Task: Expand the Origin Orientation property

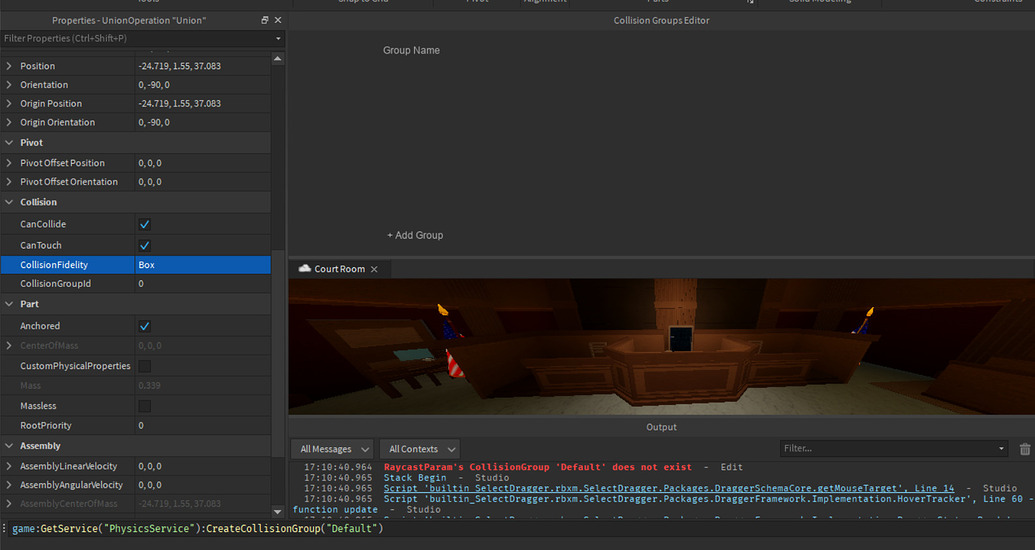Action: coord(9,122)
